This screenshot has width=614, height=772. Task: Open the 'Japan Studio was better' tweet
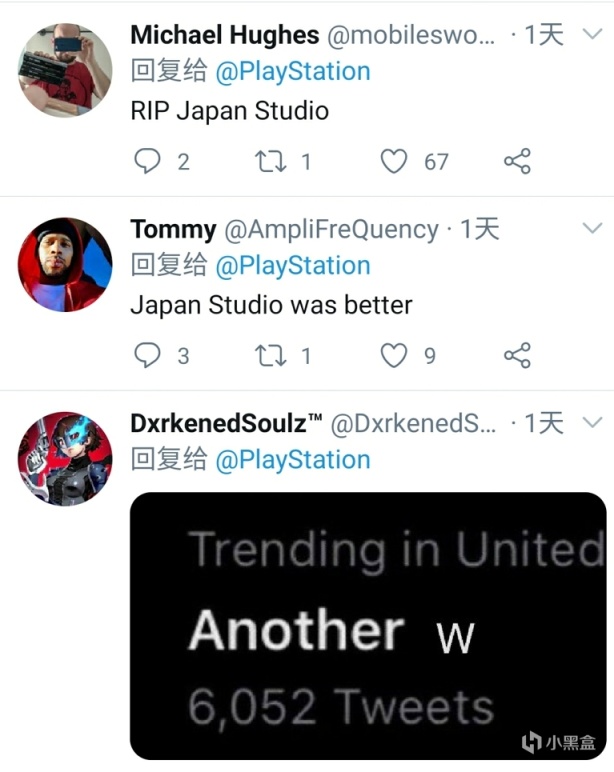pos(271,304)
